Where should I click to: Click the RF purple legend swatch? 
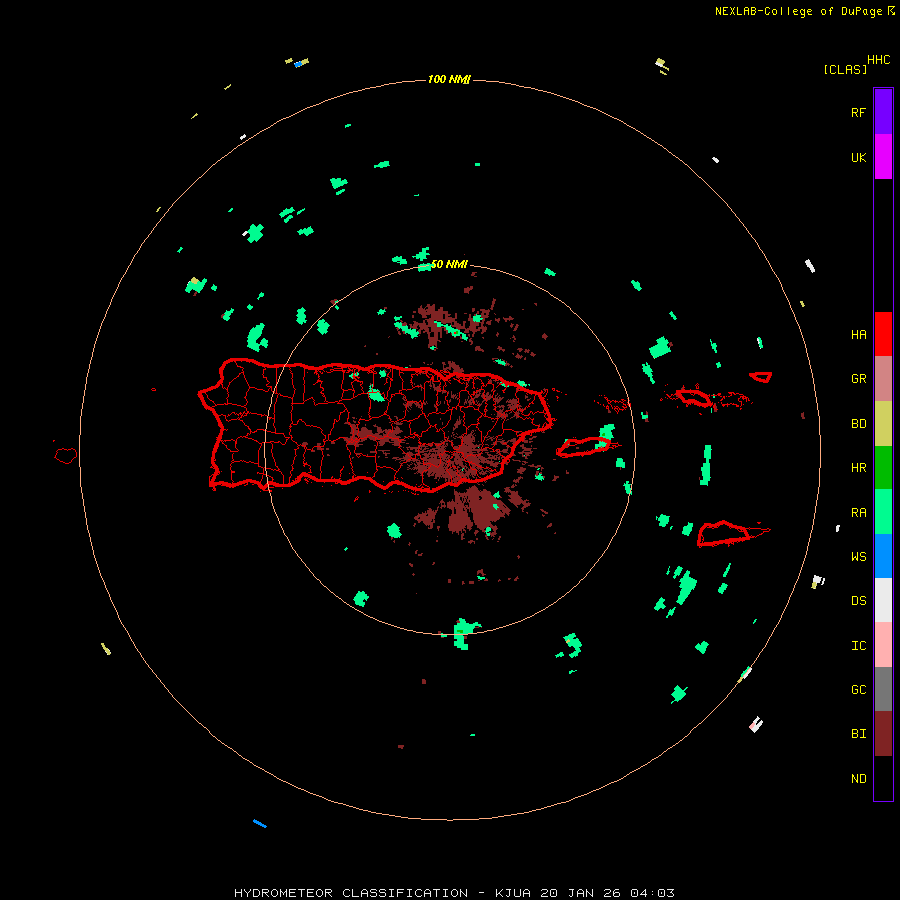coord(883,112)
